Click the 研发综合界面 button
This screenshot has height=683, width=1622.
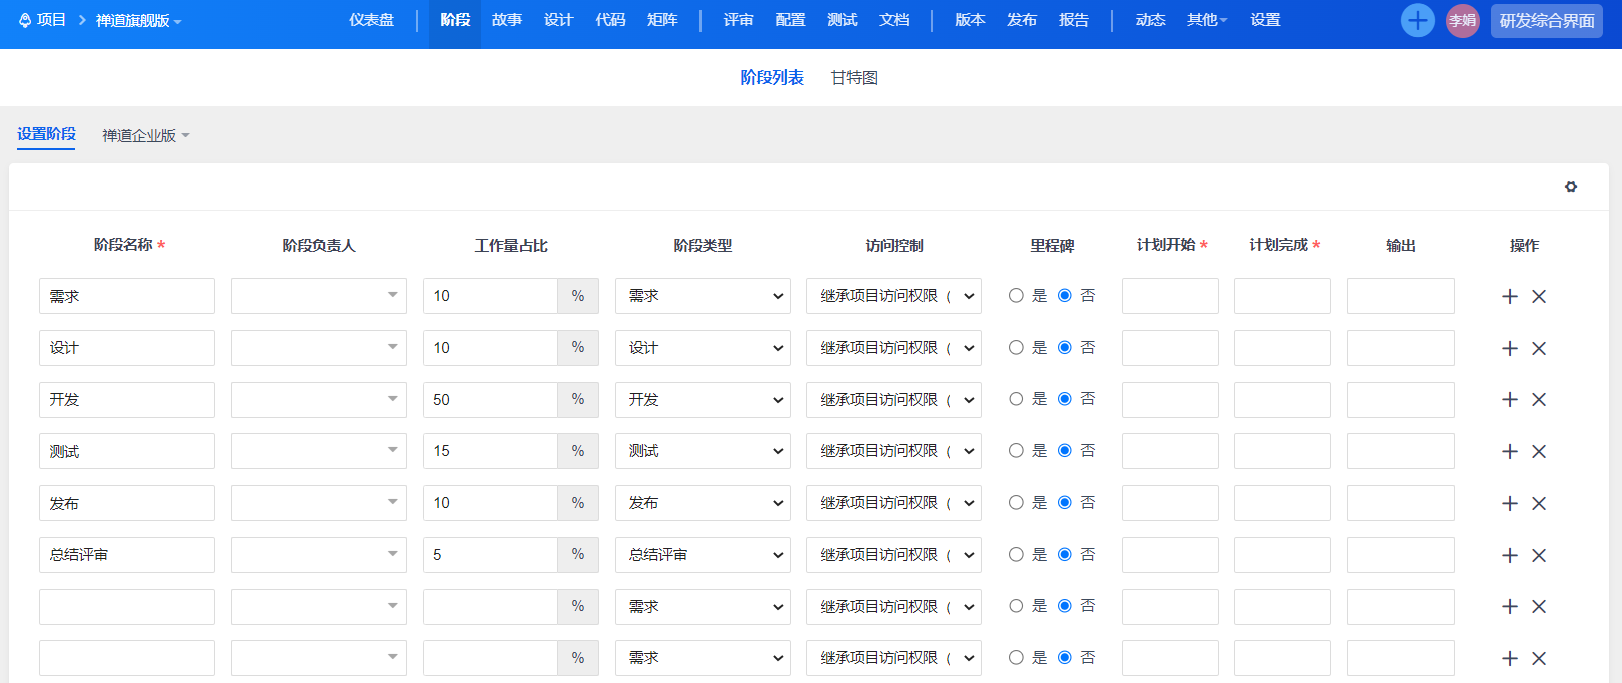(x=1546, y=21)
